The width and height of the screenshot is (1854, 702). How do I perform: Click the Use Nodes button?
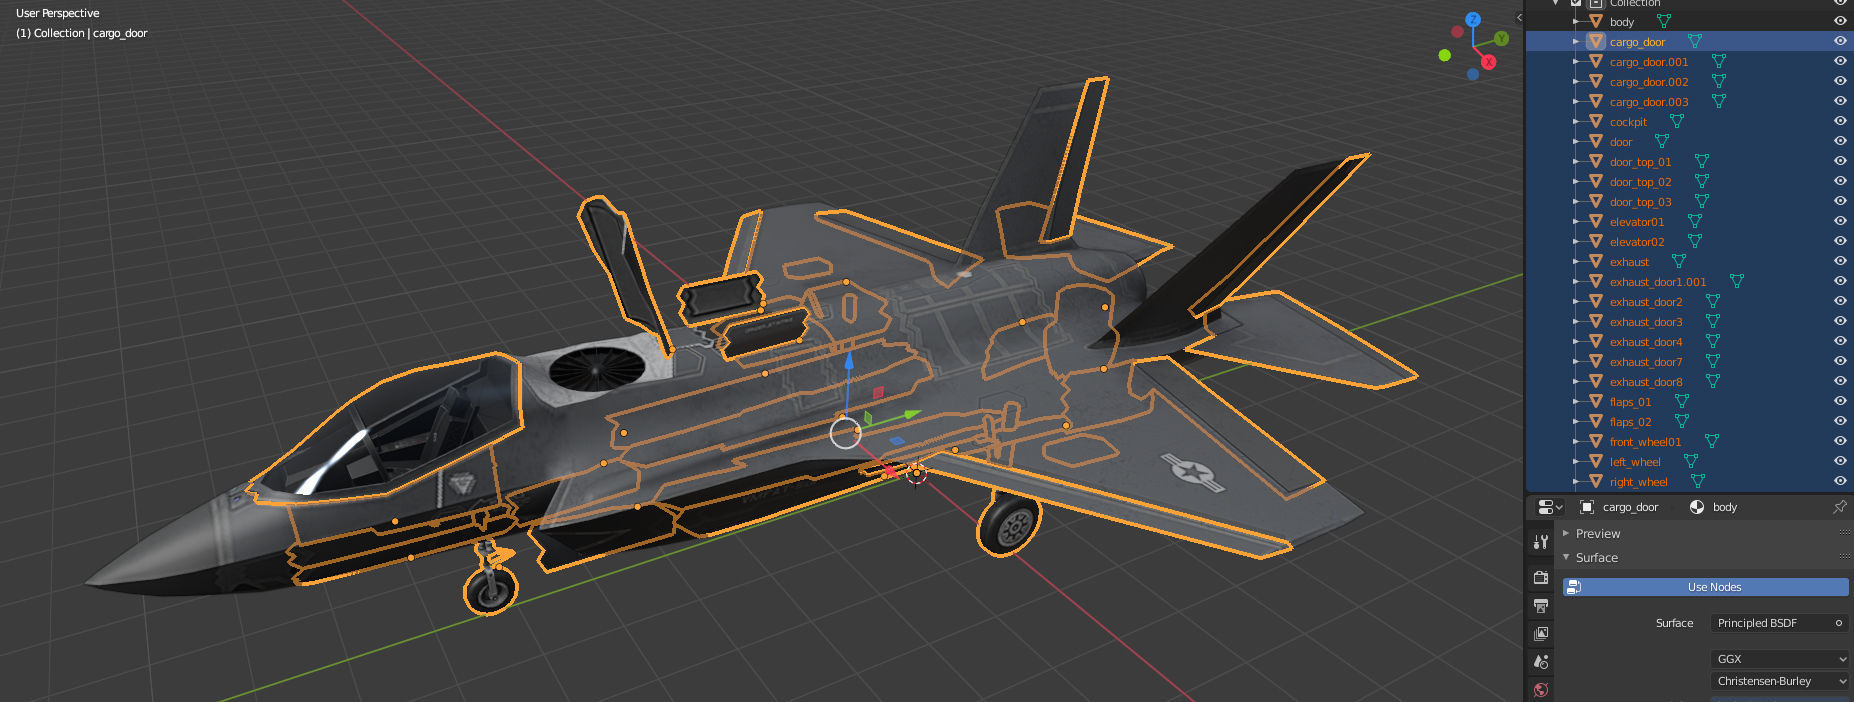coord(1706,587)
